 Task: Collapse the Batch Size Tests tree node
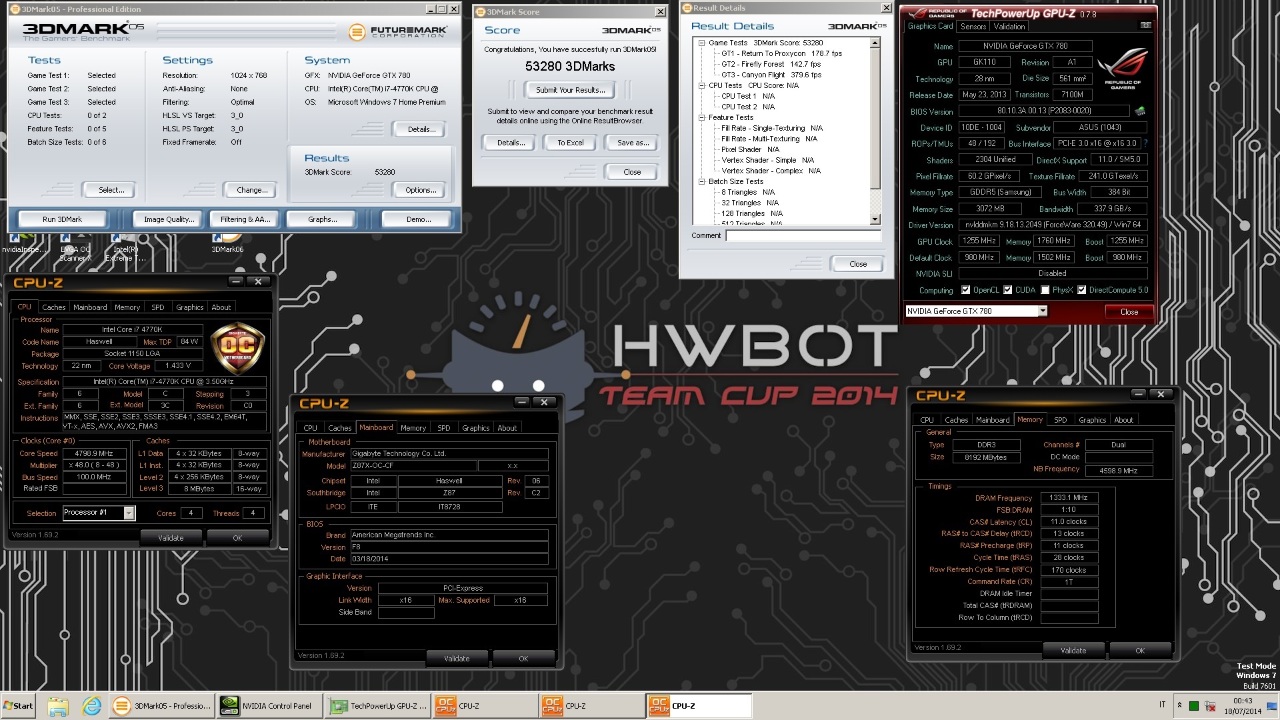click(700, 181)
